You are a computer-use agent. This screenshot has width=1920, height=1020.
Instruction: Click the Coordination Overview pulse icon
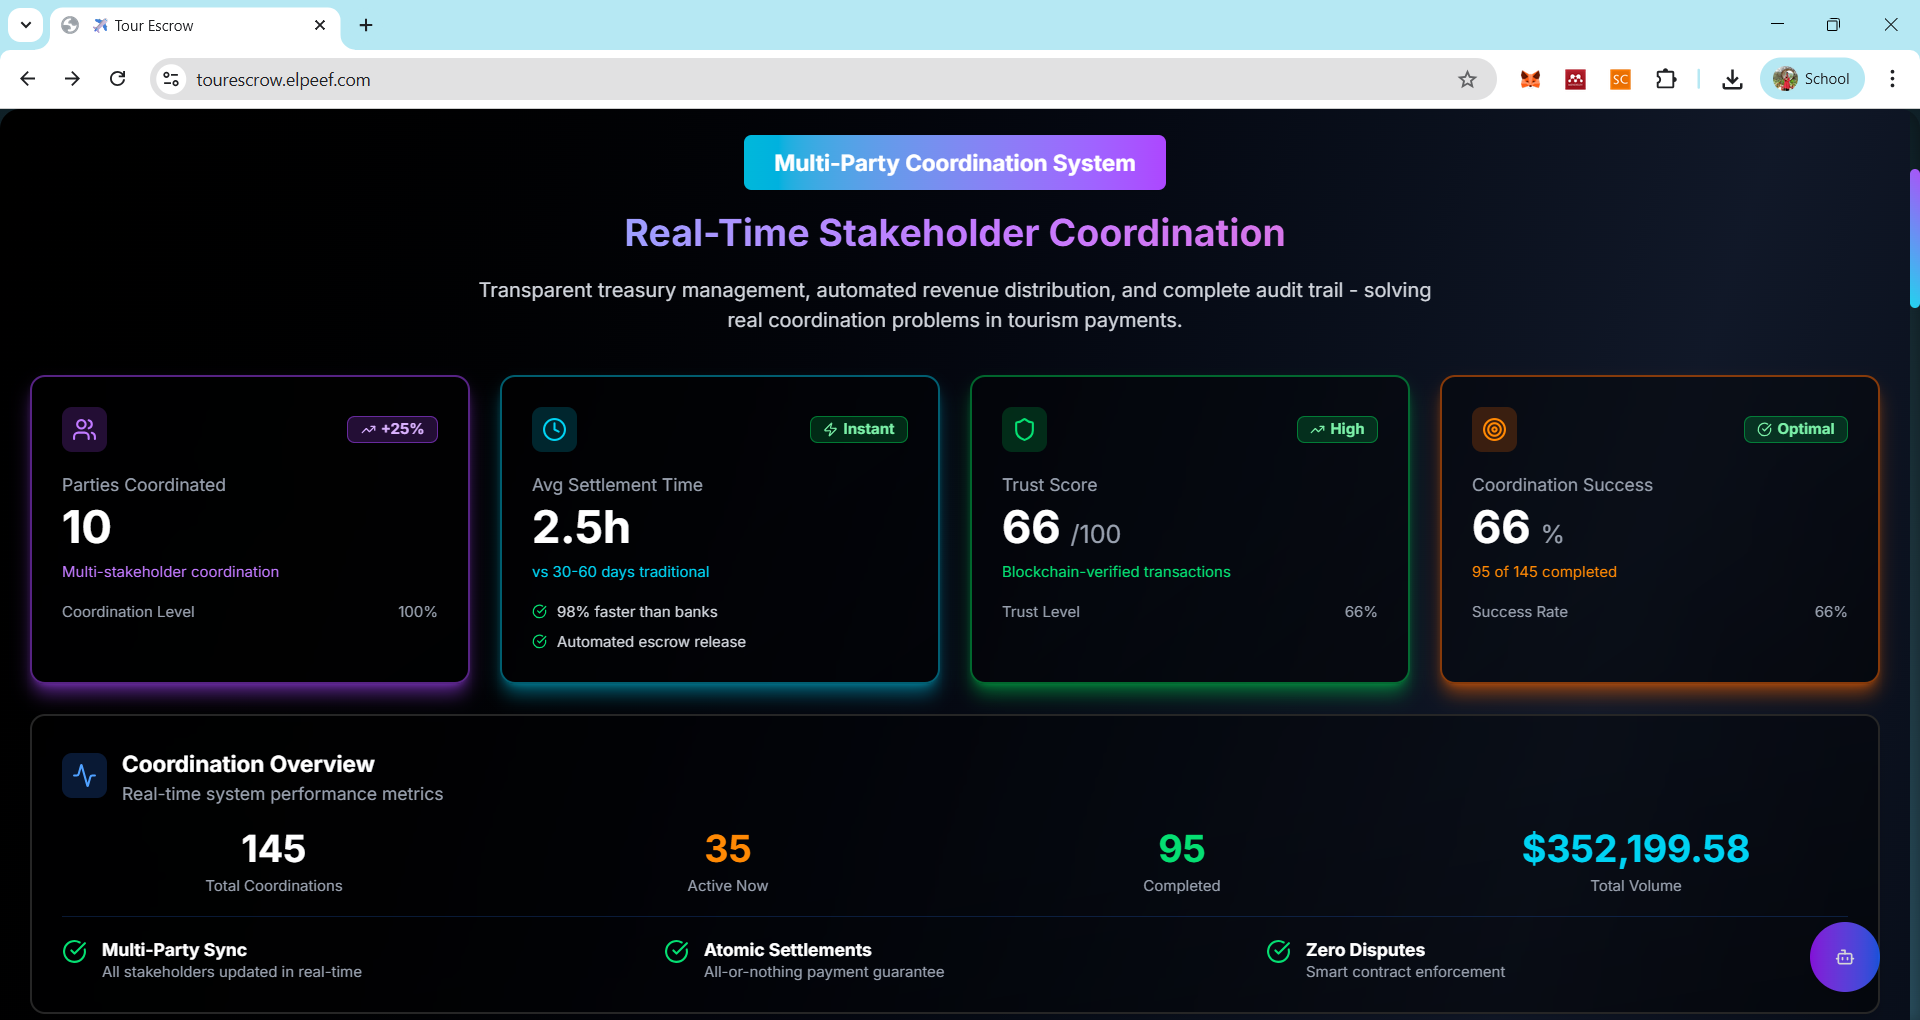coord(84,775)
